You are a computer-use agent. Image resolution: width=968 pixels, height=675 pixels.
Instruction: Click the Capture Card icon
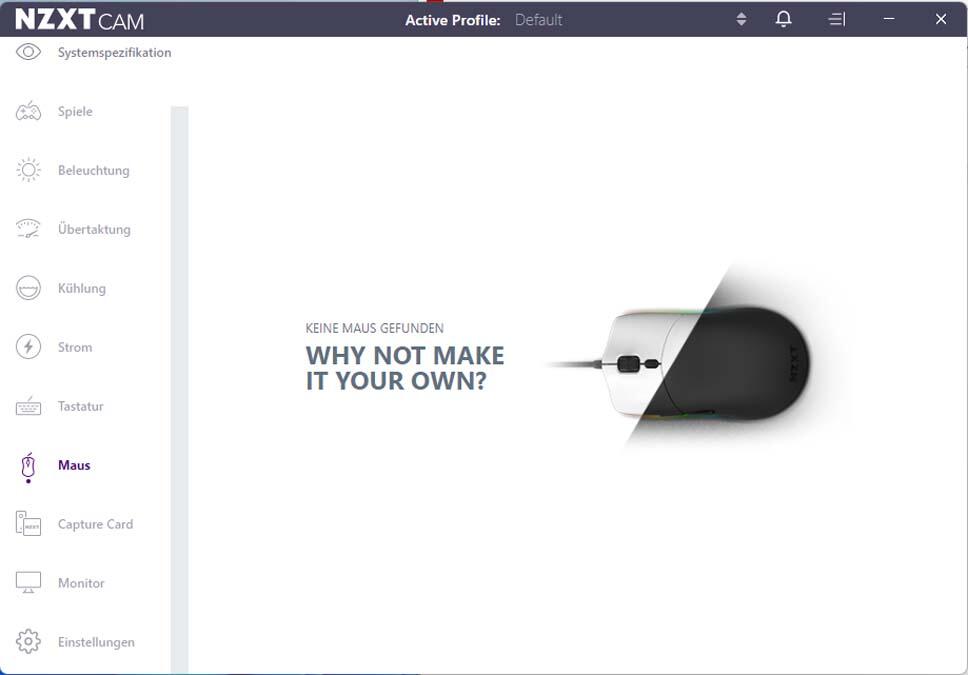click(x=28, y=524)
